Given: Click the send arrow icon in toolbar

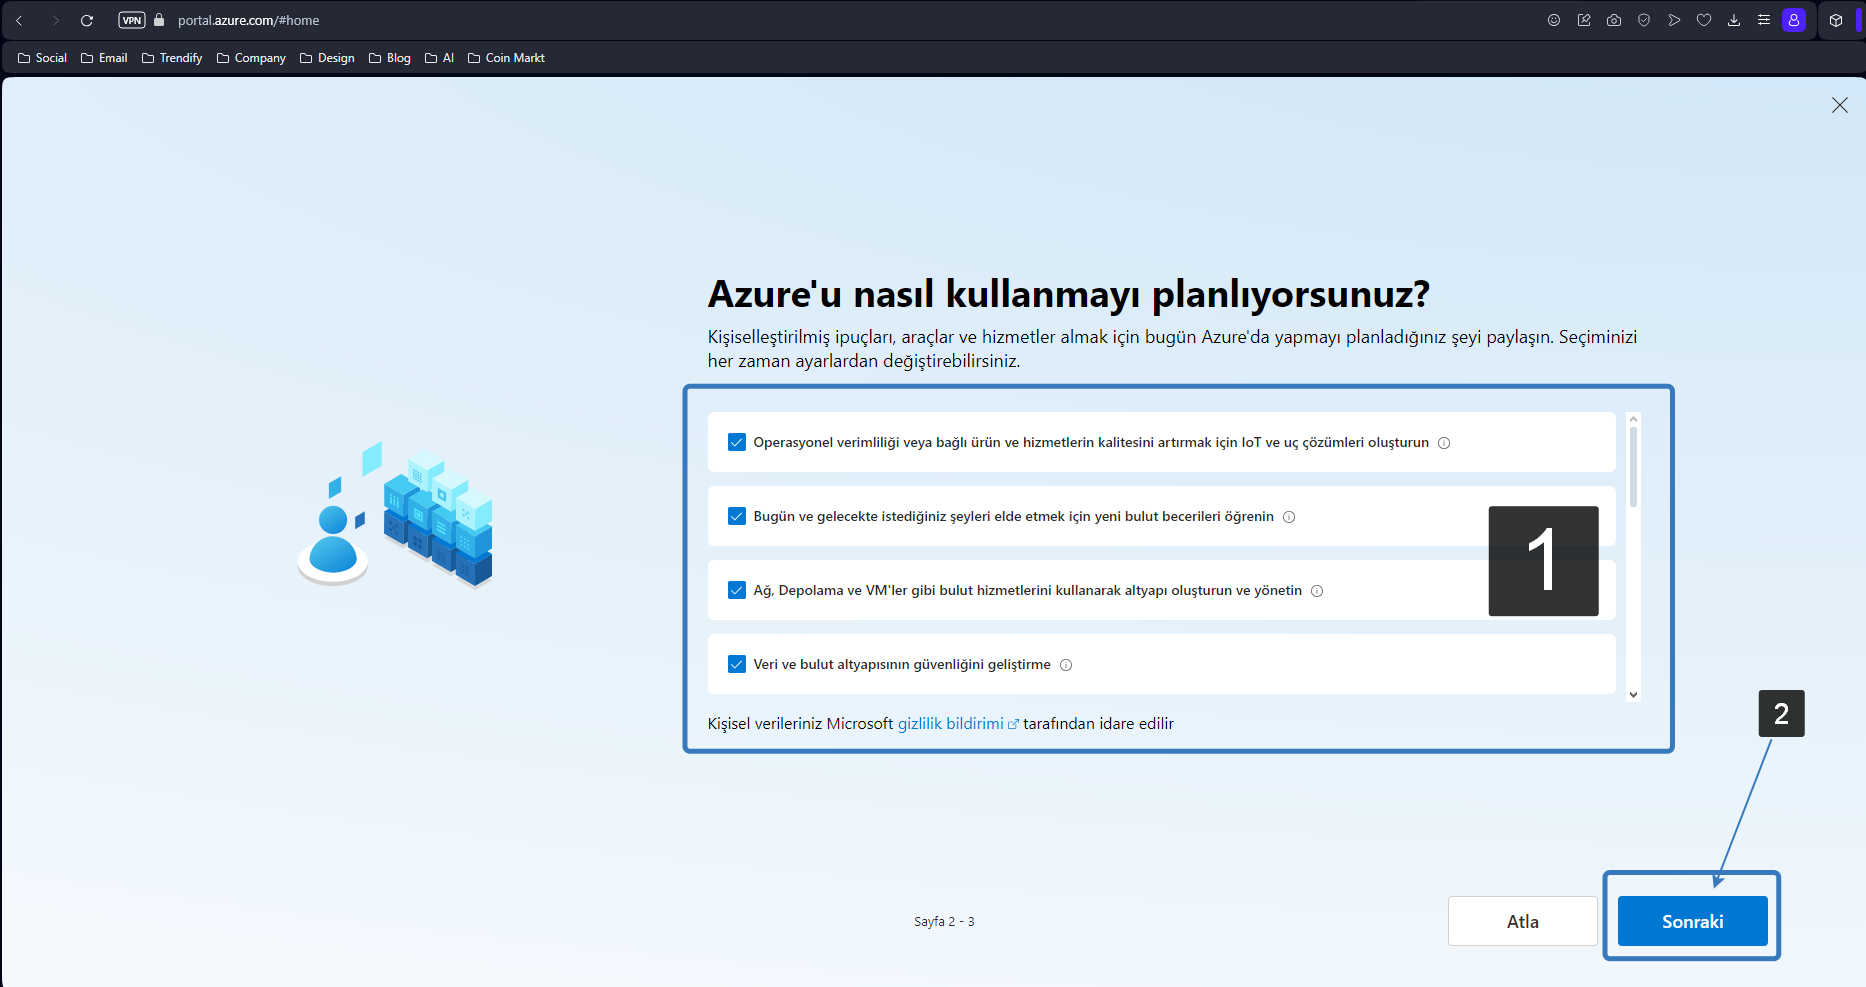Looking at the screenshot, I should click(x=1674, y=20).
